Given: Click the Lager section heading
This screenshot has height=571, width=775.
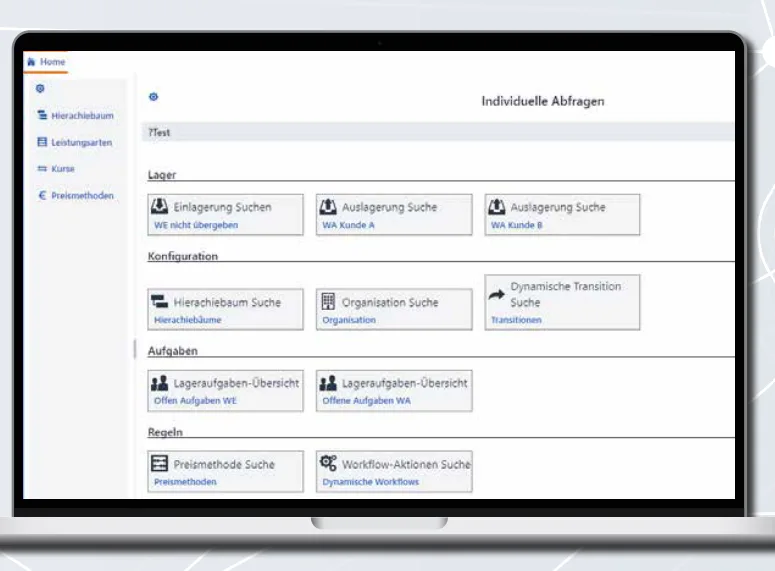Looking at the screenshot, I should click(162, 175).
